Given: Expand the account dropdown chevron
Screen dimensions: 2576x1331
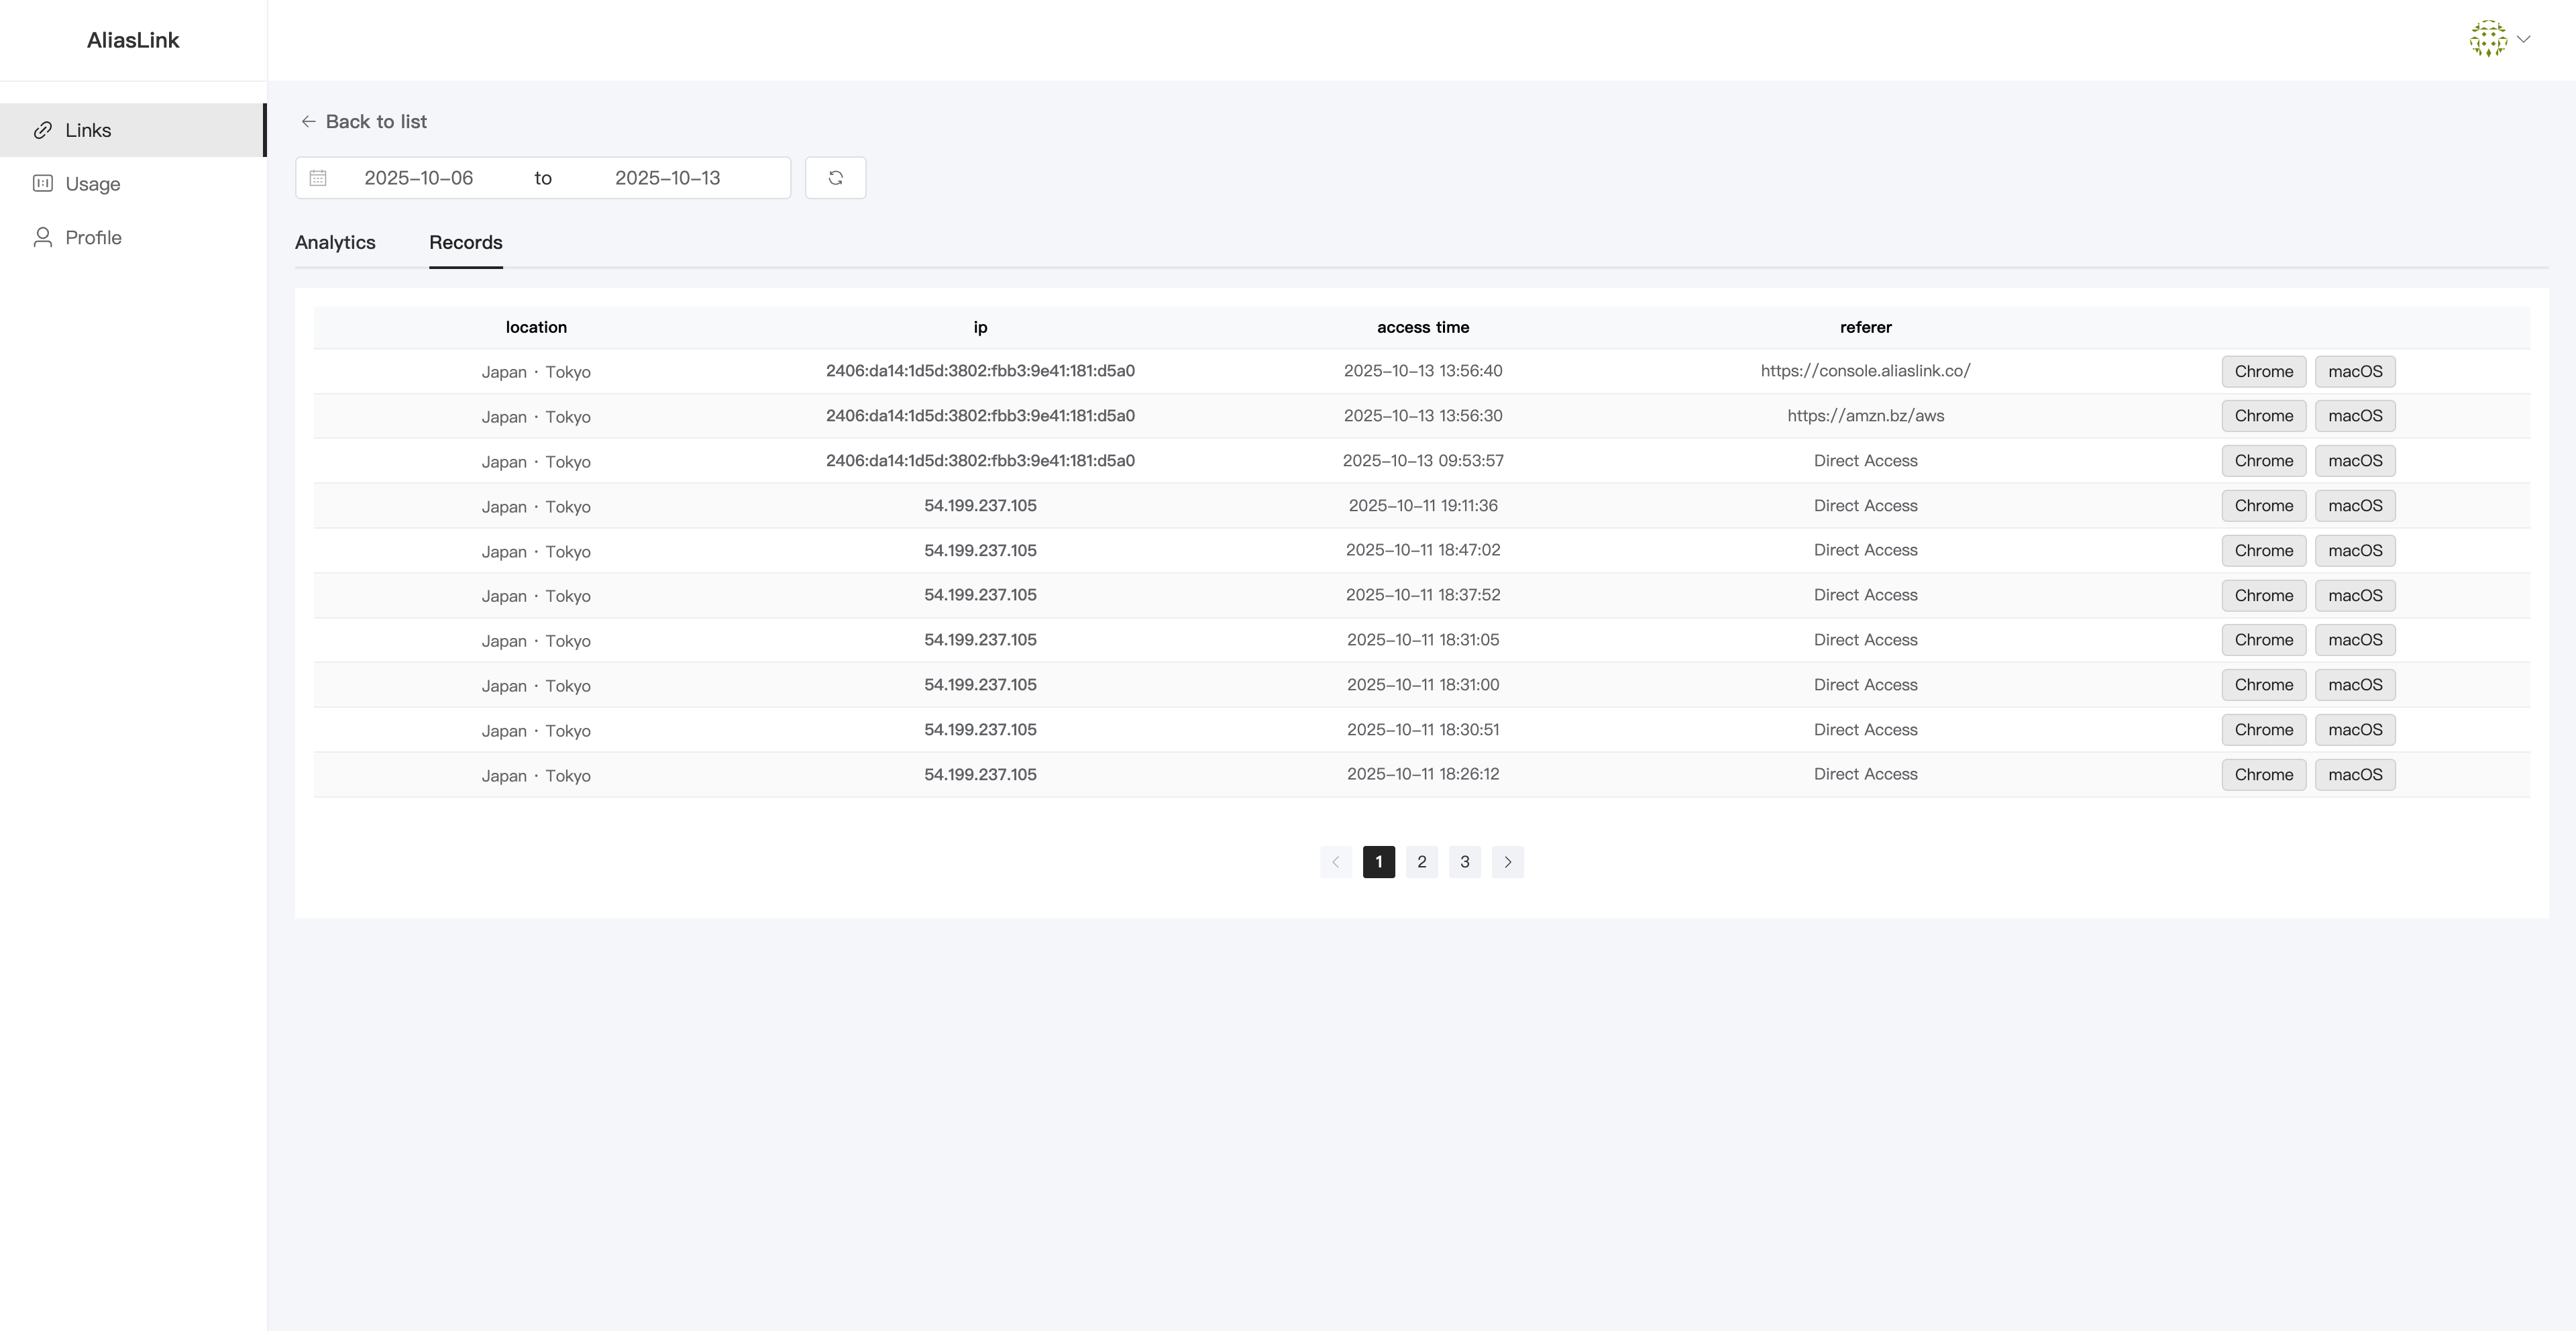Looking at the screenshot, I should click(x=2524, y=39).
